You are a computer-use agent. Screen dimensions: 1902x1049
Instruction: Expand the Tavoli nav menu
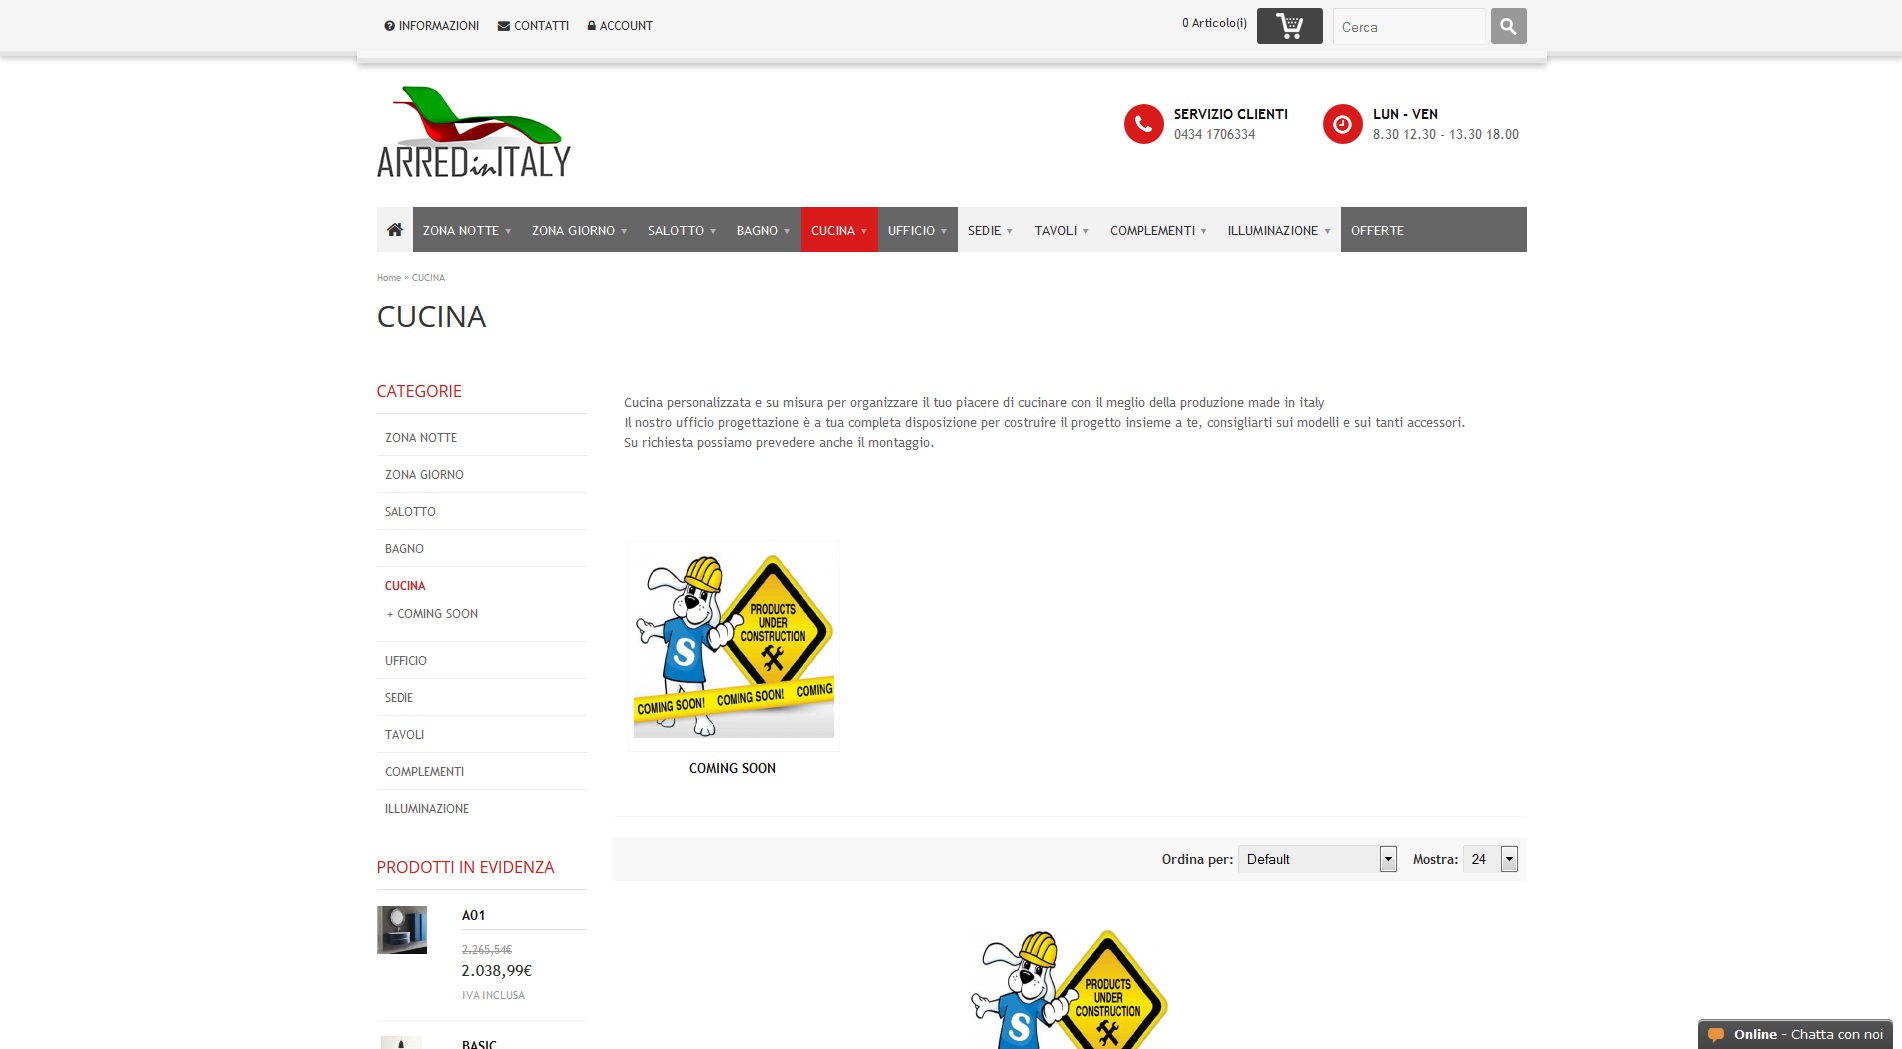(x=1062, y=230)
